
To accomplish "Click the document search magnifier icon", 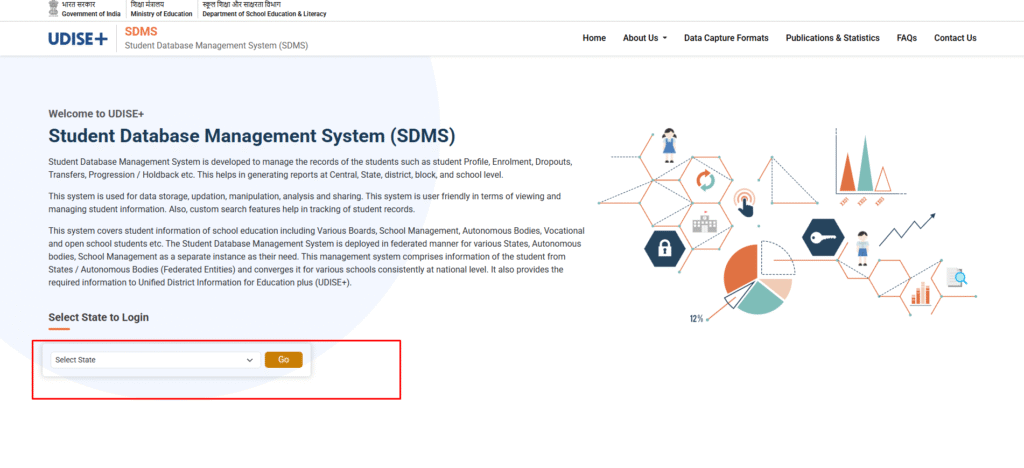I will click(x=957, y=277).
